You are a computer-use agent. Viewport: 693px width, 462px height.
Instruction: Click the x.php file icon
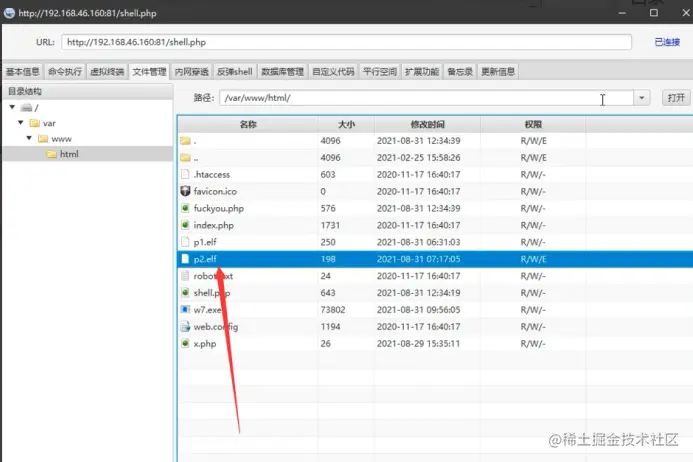pyautogui.click(x=185, y=344)
